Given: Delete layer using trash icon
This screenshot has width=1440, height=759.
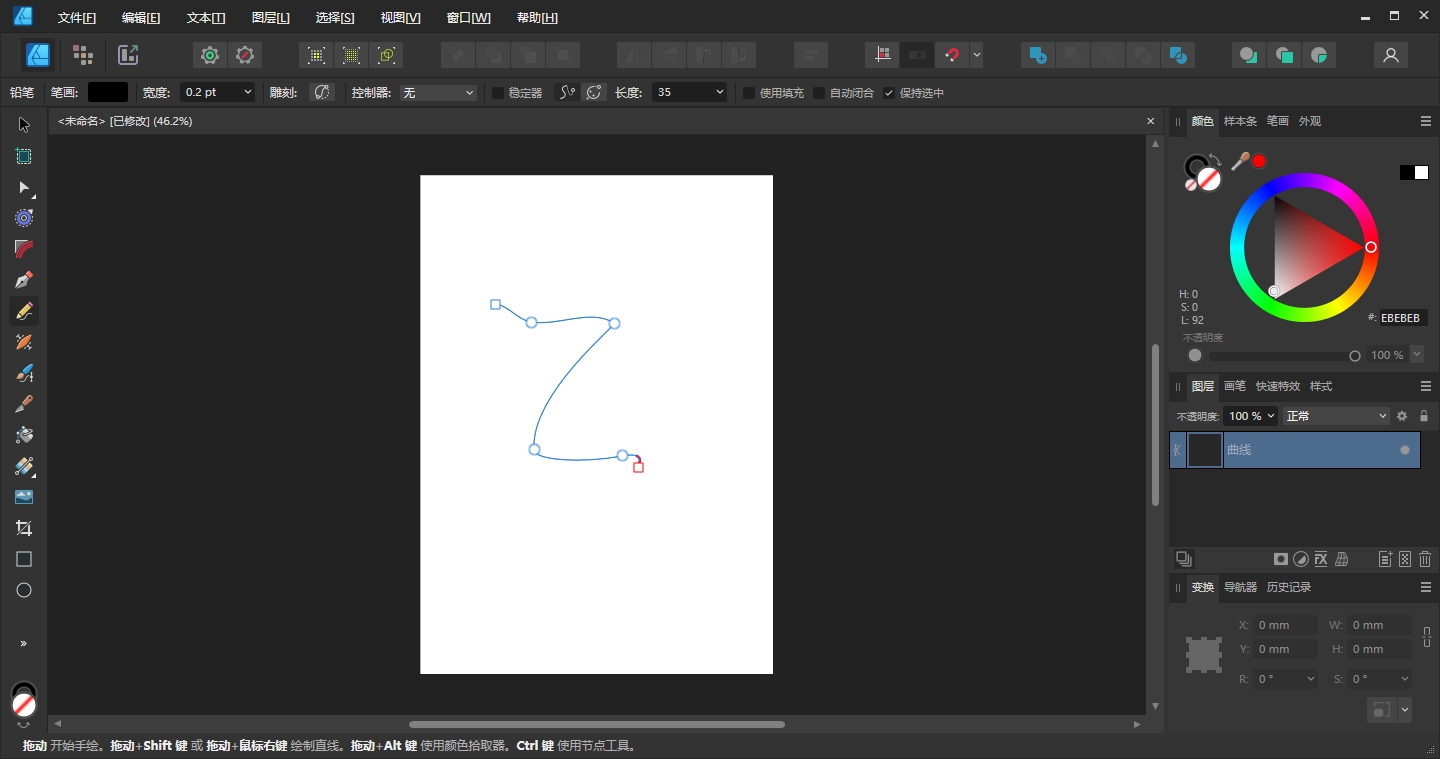Looking at the screenshot, I should click(x=1425, y=559).
